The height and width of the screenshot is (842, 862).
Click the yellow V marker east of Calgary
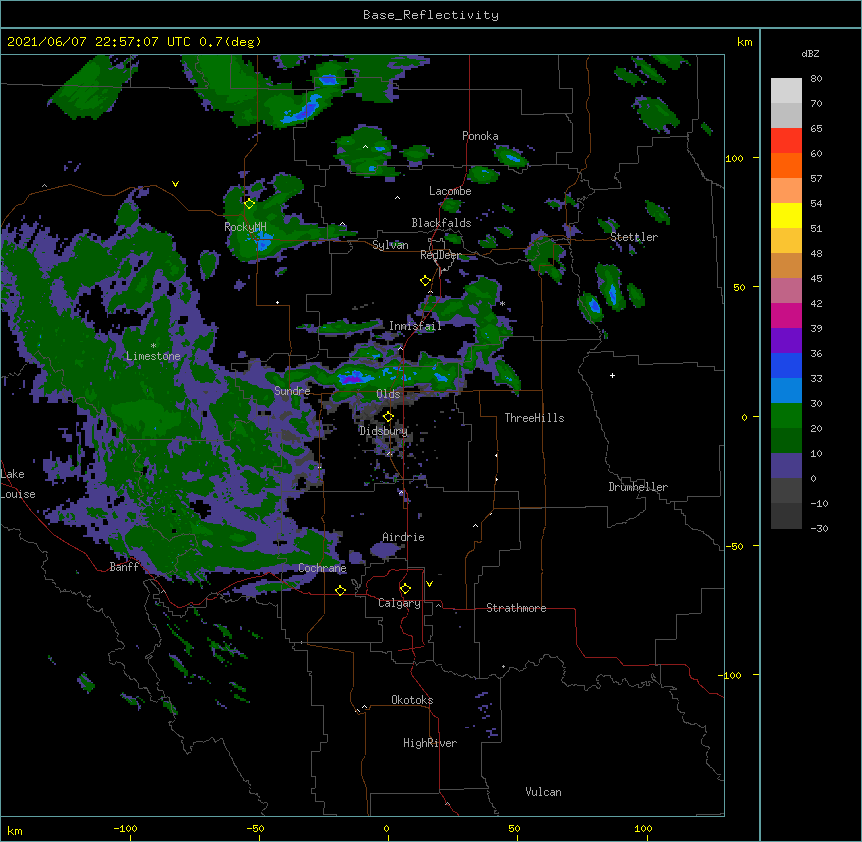[429, 584]
